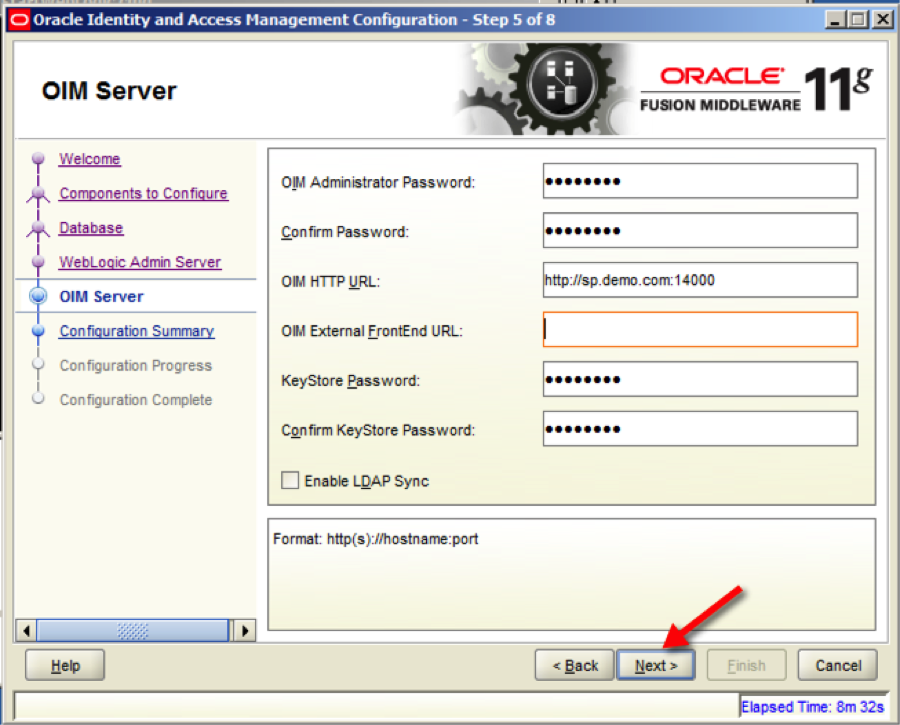Click the OIM External FrontEnd URL field

tap(699, 330)
